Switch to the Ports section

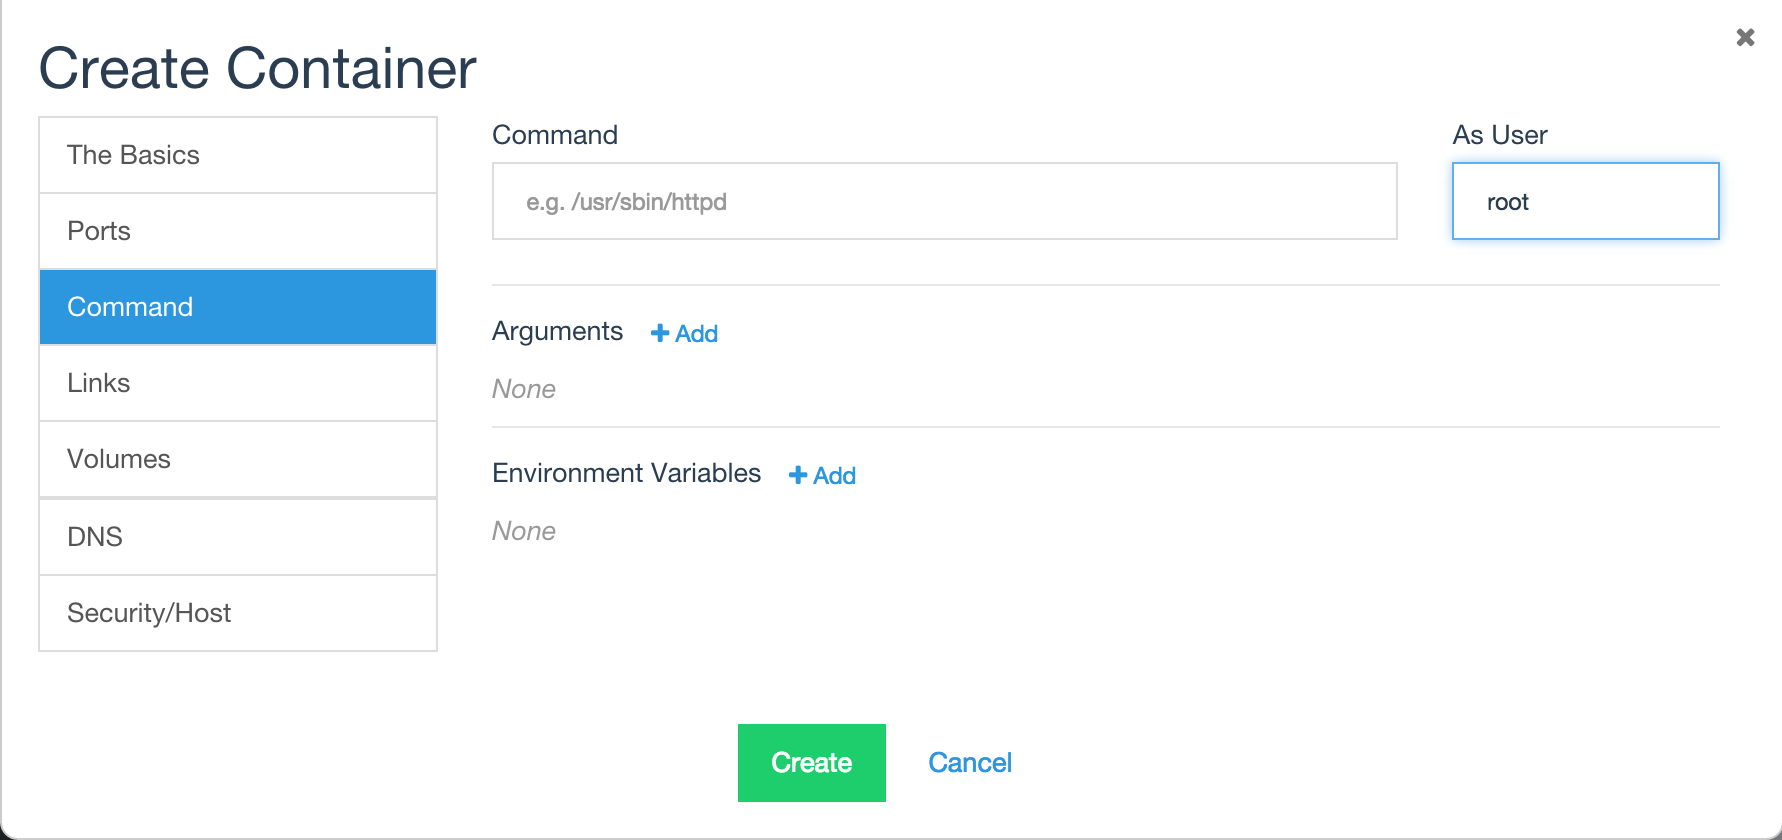pyautogui.click(x=238, y=231)
